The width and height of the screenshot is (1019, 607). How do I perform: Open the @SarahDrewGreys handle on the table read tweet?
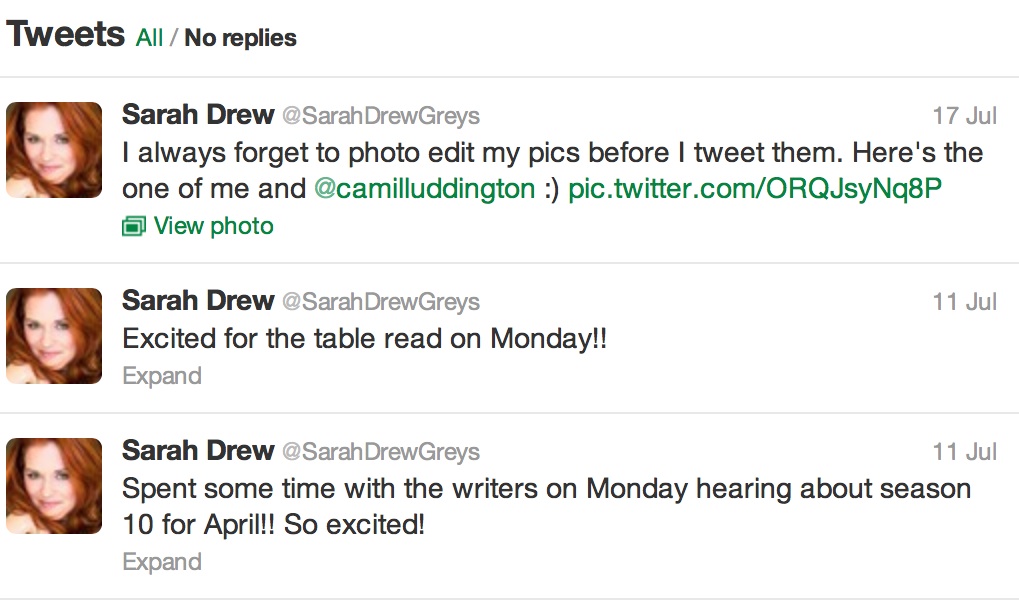pyautogui.click(x=381, y=302)
